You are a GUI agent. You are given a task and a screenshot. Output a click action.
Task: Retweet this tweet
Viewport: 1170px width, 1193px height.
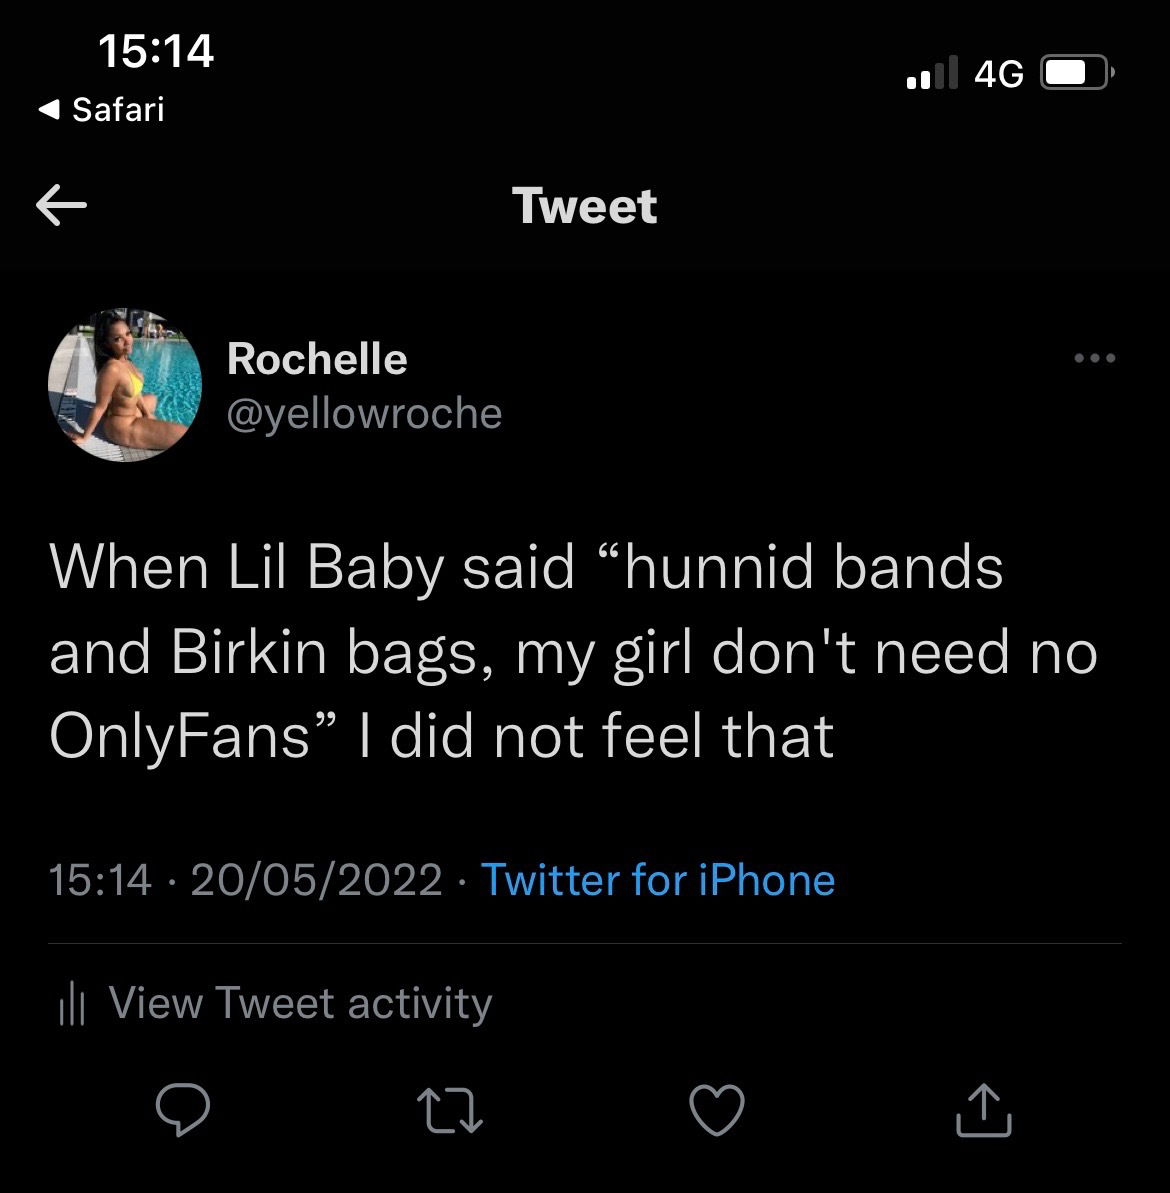click(x=451, y=1110)
